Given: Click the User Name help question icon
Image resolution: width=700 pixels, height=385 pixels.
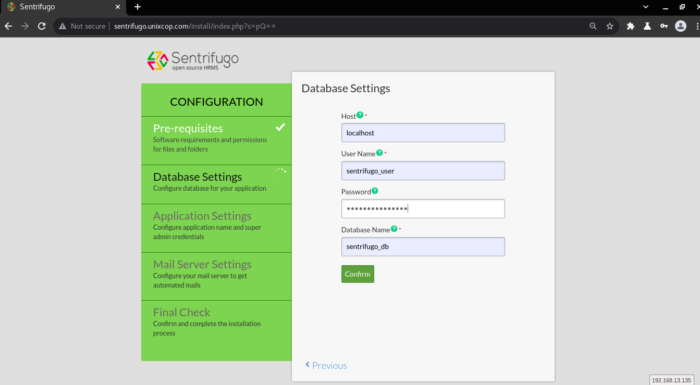Looking at the screenshot, I should [379, 153].
